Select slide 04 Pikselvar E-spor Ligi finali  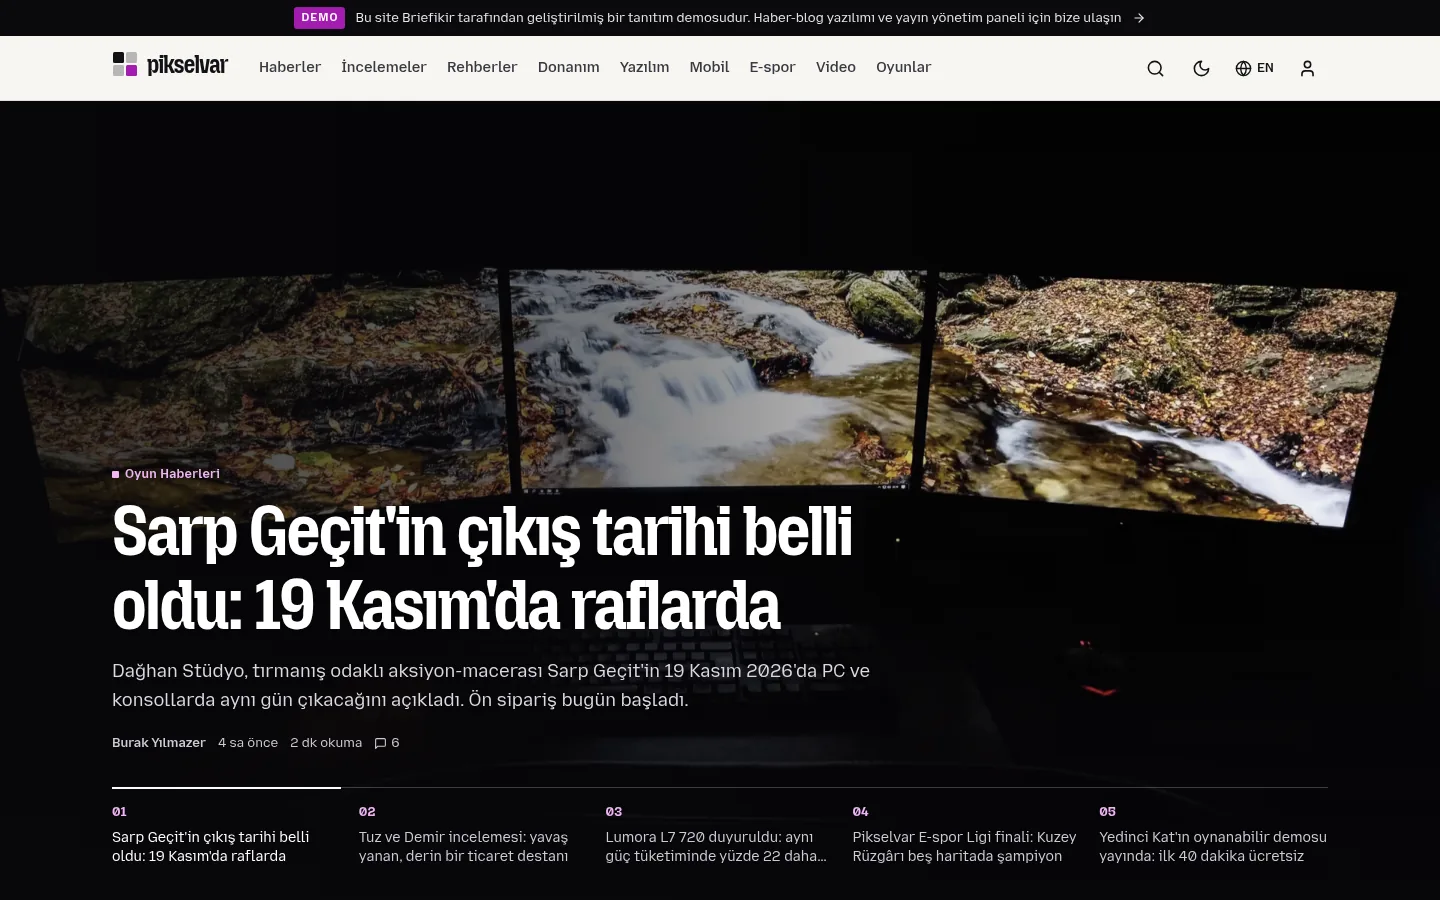pos(967,836)
